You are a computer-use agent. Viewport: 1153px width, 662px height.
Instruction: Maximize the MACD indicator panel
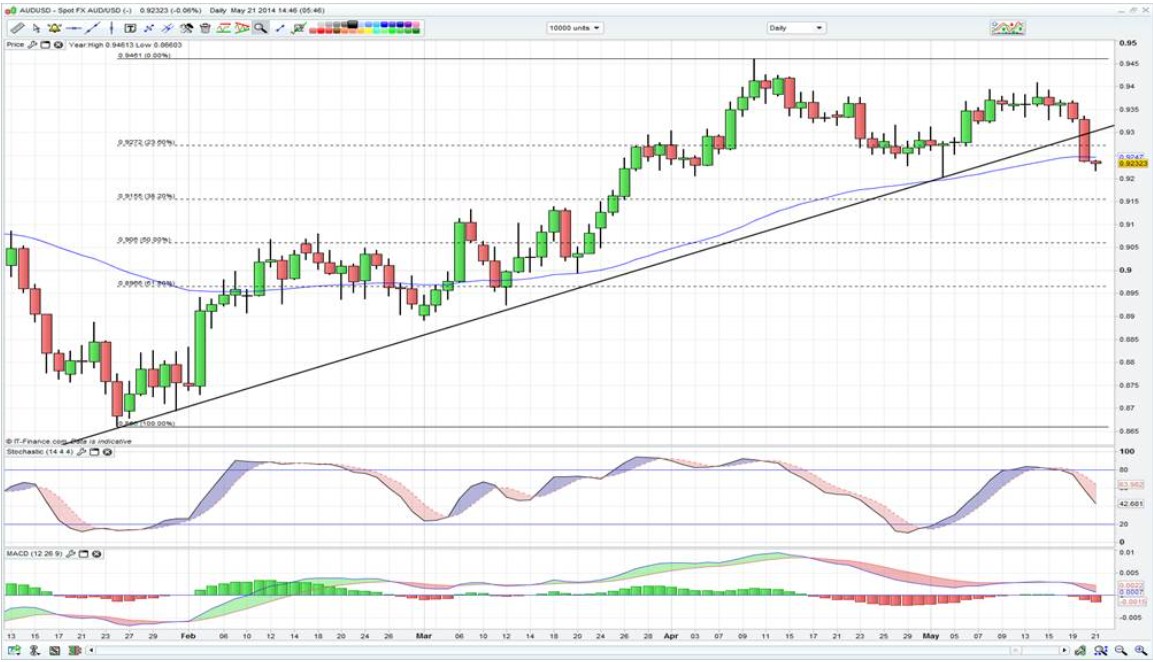pos(82,554)
